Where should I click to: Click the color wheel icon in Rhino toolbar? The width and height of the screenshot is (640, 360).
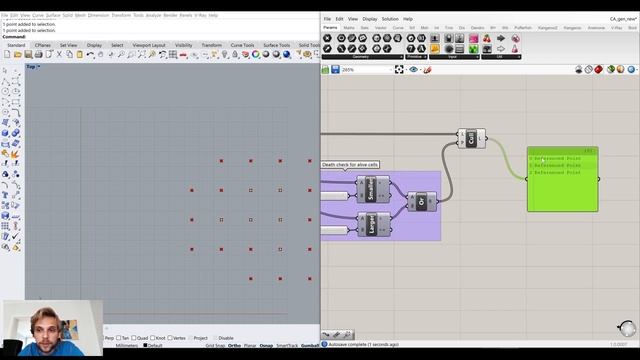[256, 54]
